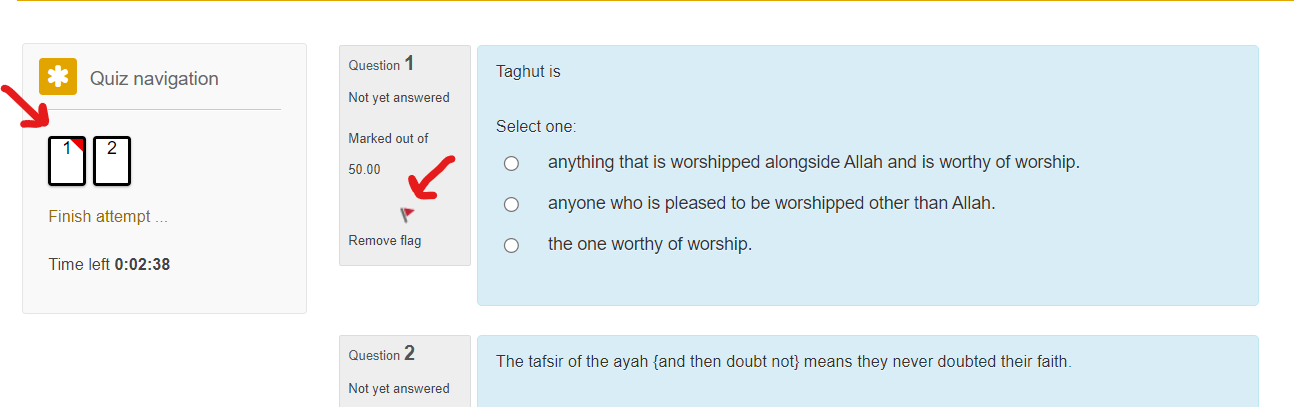Click the 50.00 mark value
Screen dimensions: 1294x407
click(364, 170)
